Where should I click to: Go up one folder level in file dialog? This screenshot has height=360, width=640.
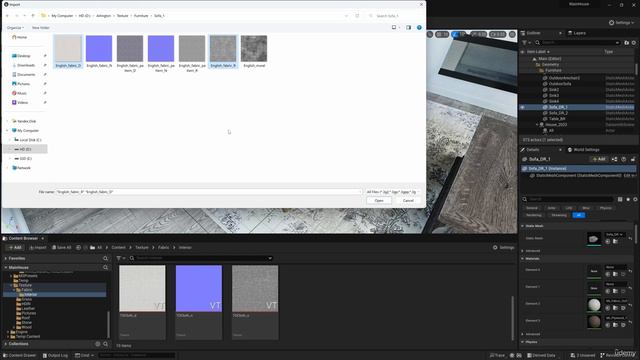pyautogui.click(x=33, y=16)
